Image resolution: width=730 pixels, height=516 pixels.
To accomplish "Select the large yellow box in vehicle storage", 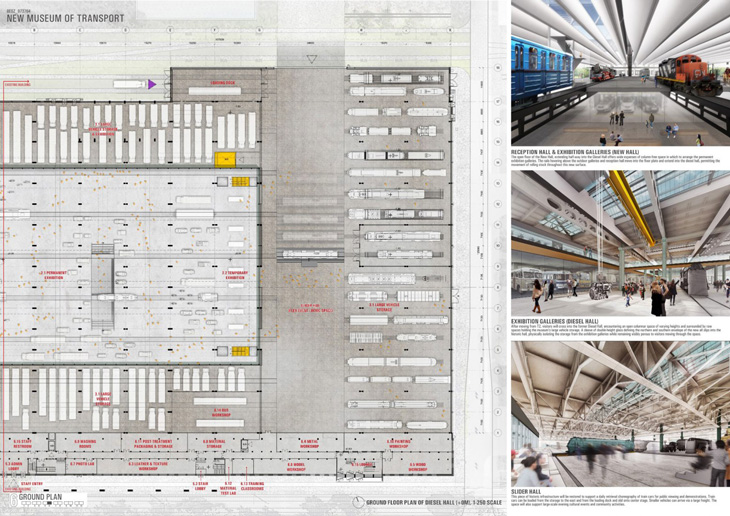I will 225,159.
